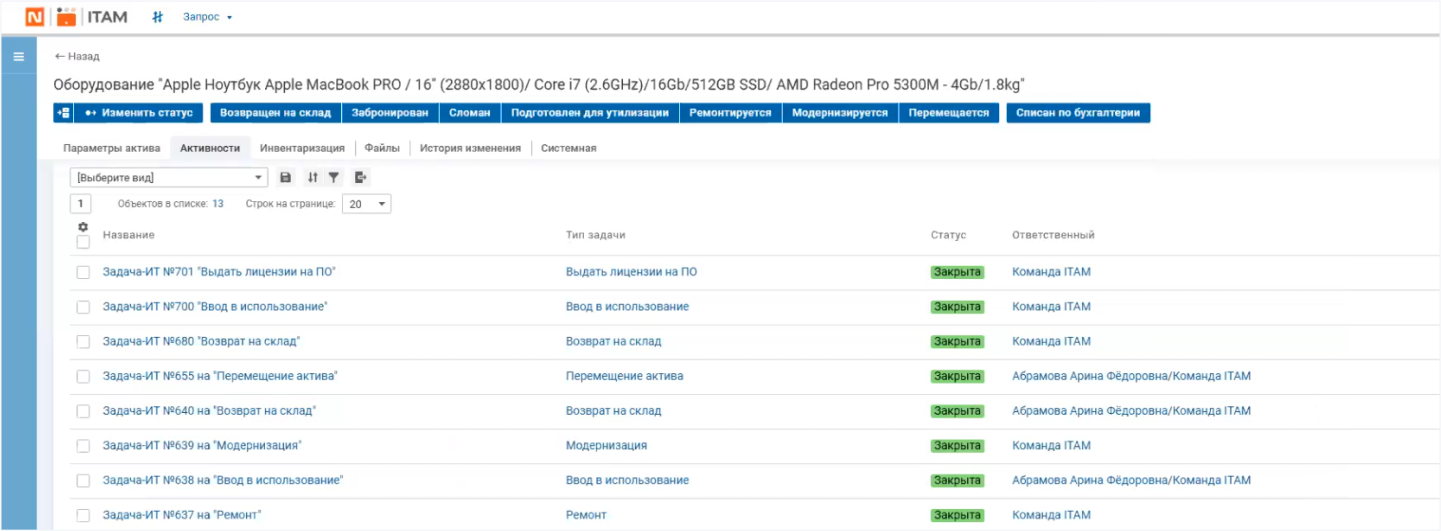
Task: Click the orange N logo icon
Action: (34, 17)
